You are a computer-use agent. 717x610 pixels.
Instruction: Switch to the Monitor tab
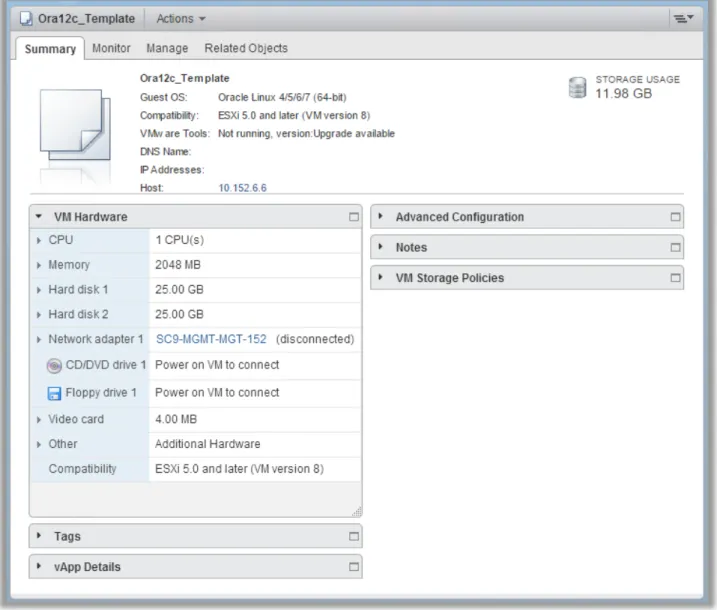pos(111,48)
